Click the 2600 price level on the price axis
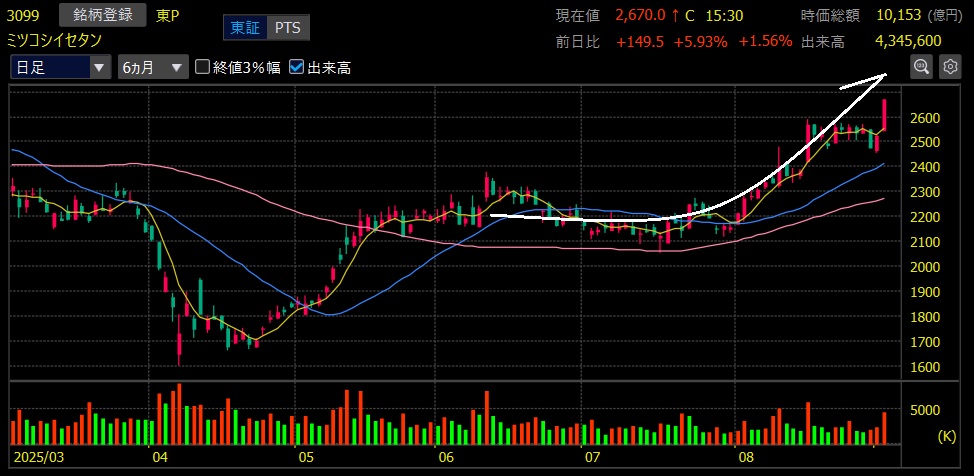 (x=927, y=118)
